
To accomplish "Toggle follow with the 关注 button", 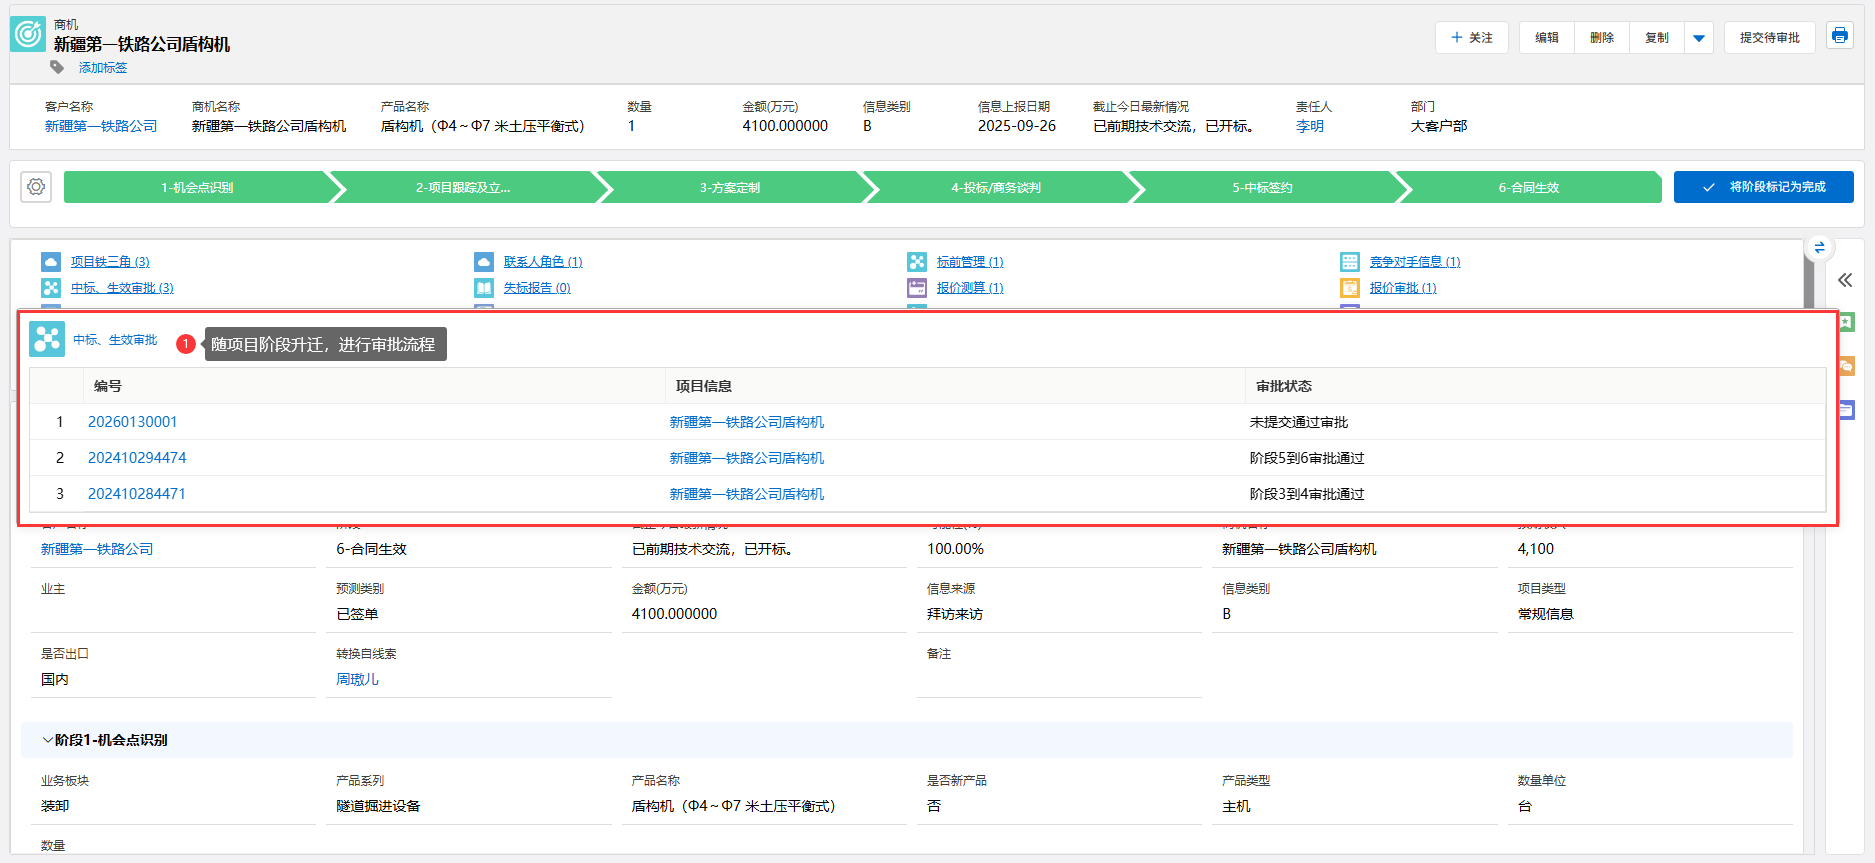I will click(1471, 38).
